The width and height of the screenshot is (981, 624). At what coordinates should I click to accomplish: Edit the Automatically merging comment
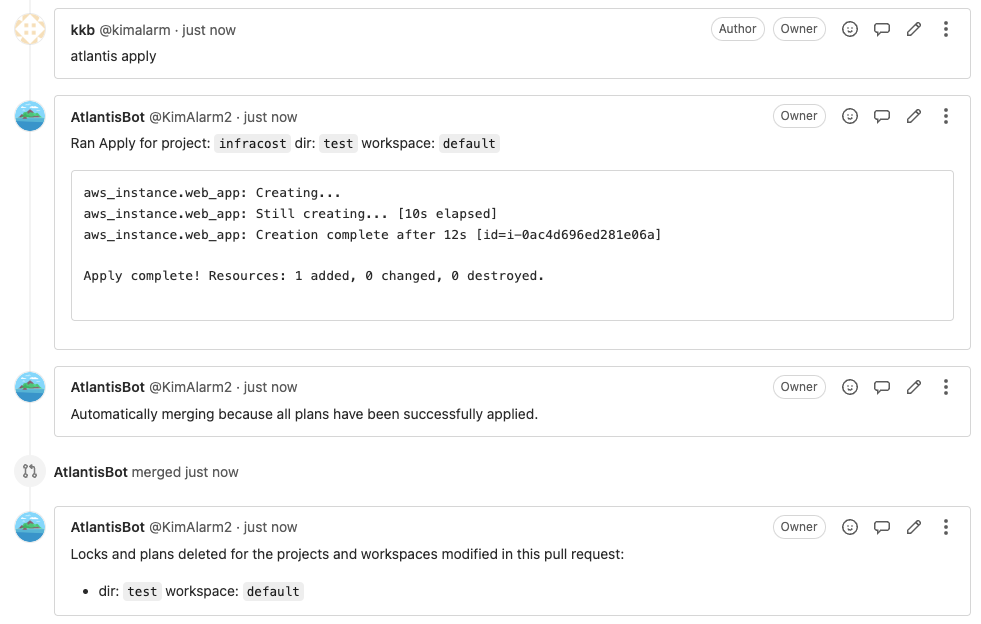(x=913, y=387)
